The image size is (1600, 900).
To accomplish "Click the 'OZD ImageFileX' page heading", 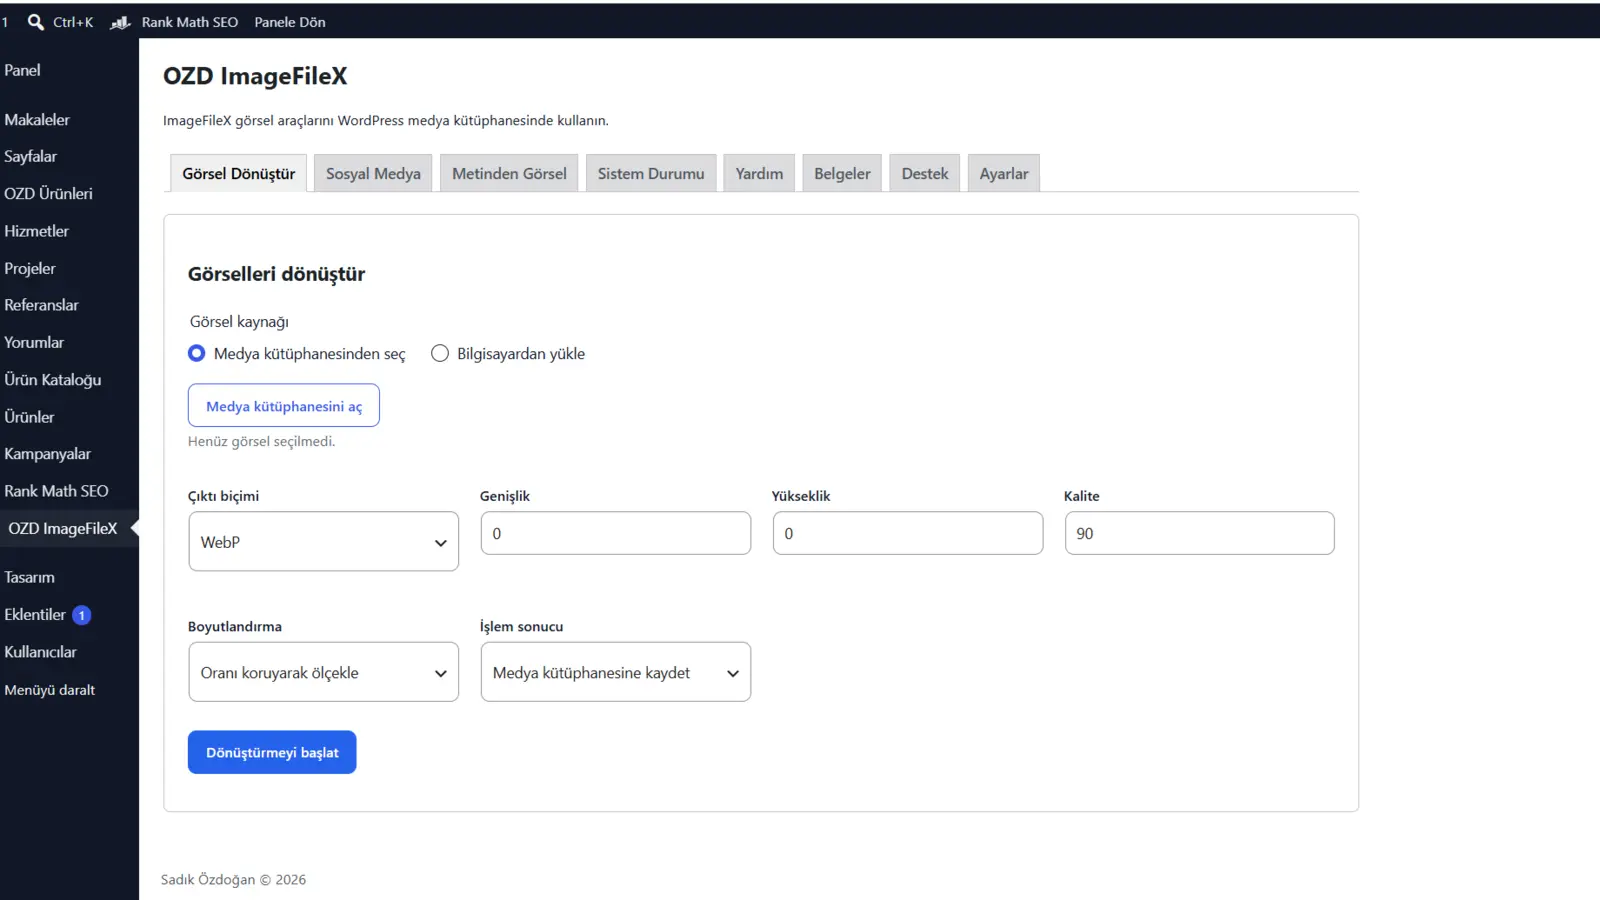I will (255, 76).
